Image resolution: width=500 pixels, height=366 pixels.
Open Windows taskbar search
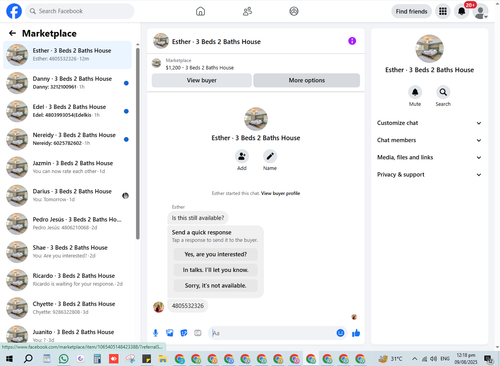coord(28,359)
